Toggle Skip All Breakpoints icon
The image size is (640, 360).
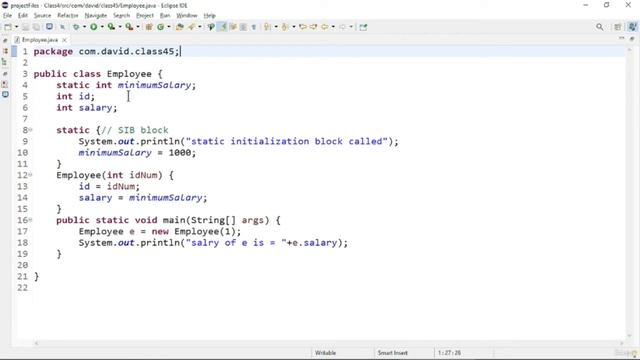pyautogui.click(x=62, y=27)
